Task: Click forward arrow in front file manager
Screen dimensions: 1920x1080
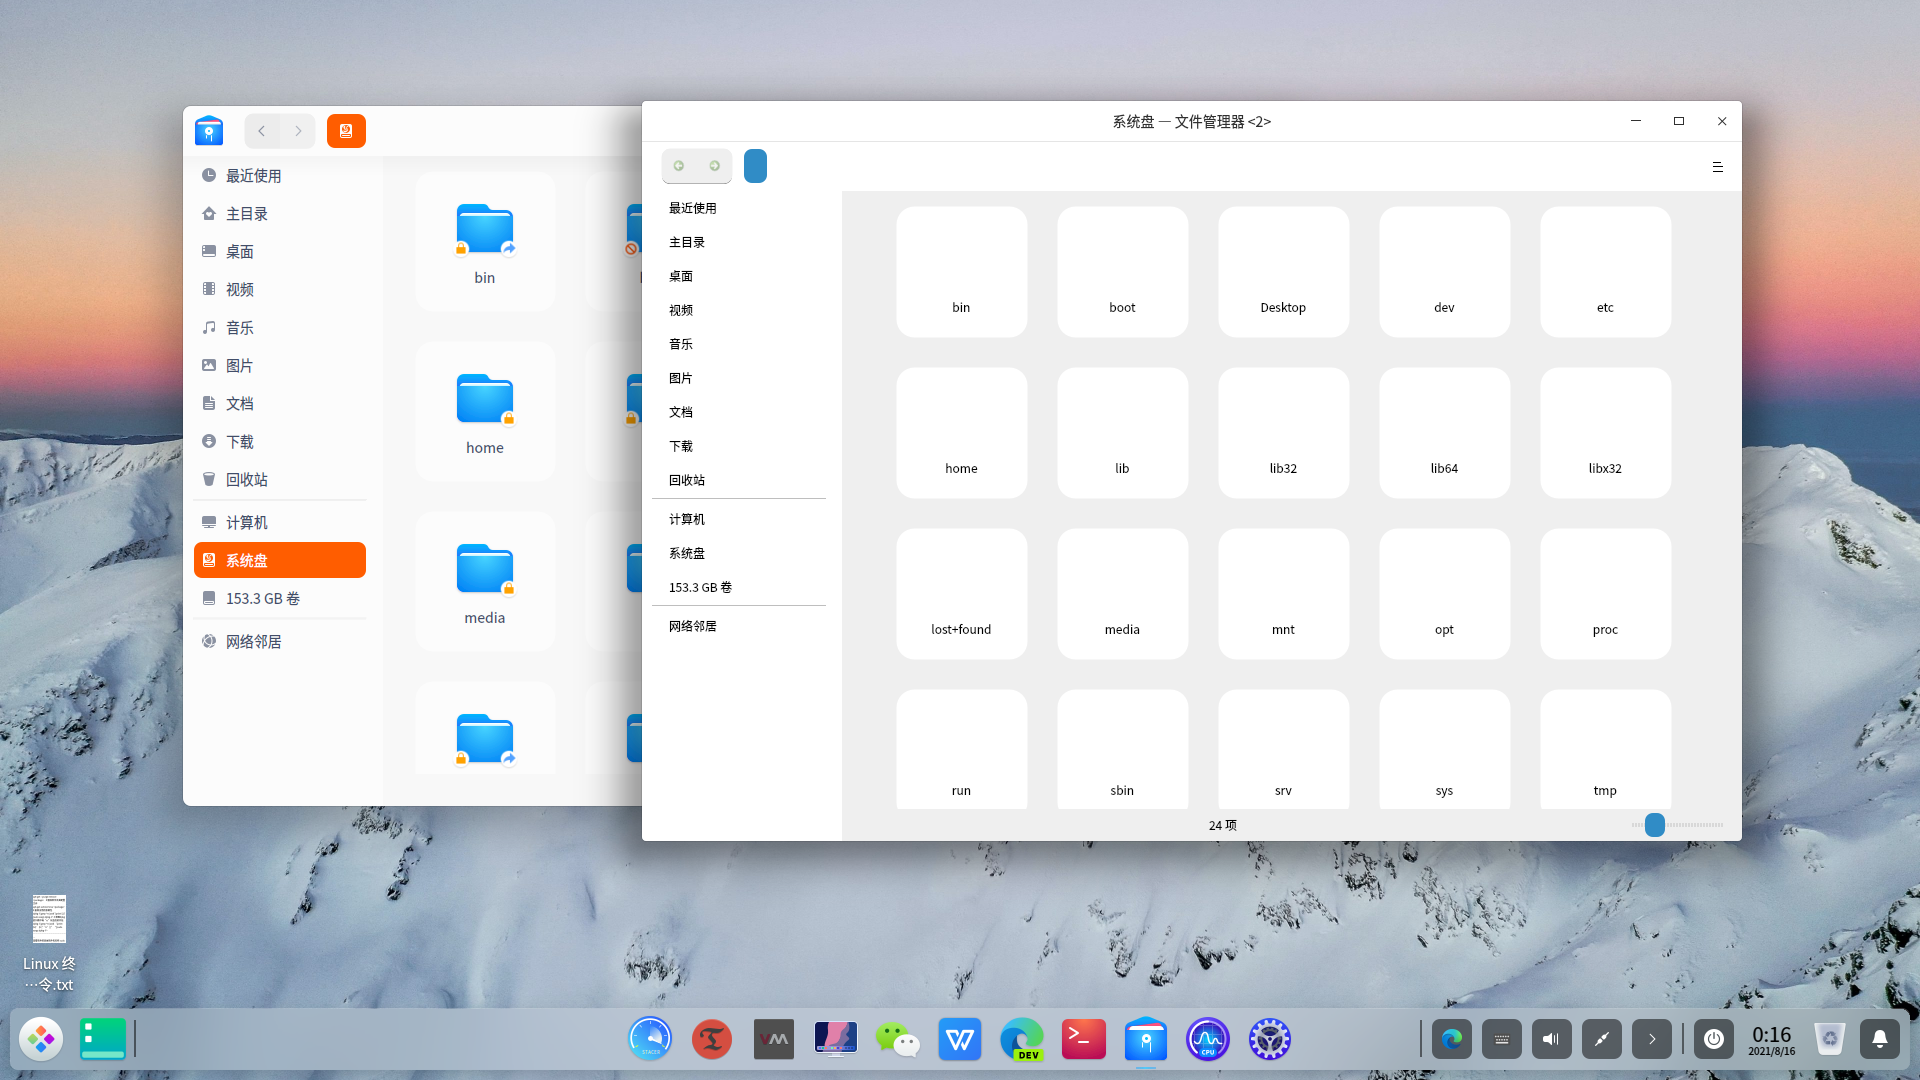Action: 715,166
